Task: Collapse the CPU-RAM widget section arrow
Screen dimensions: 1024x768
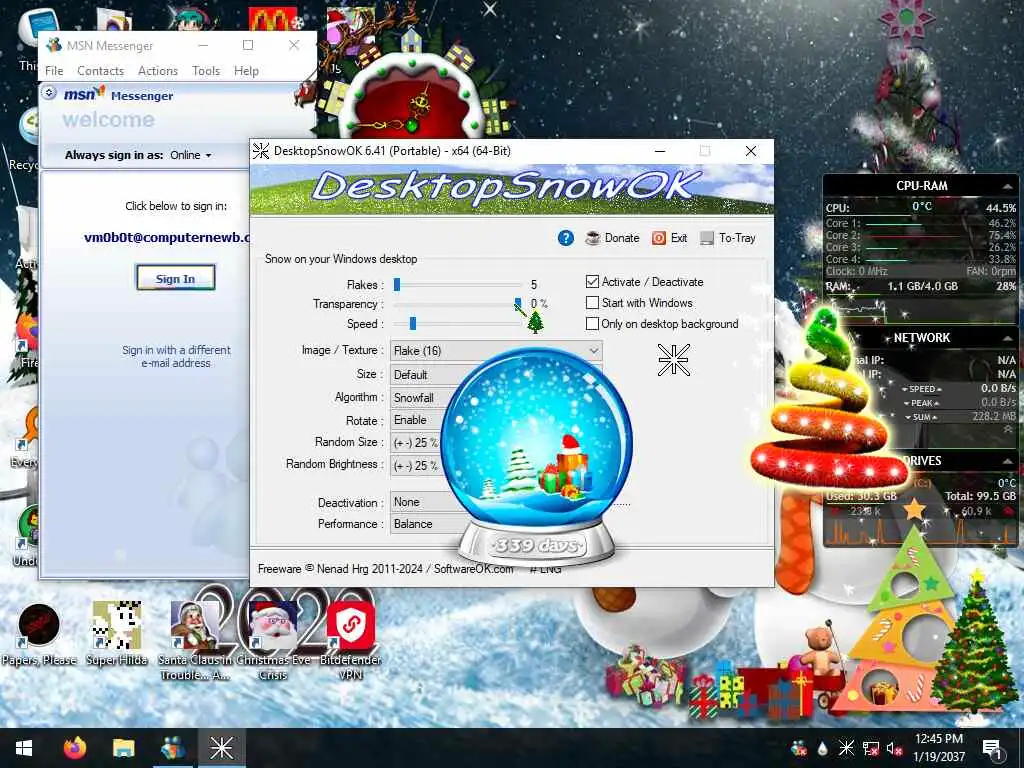Action: click(1006, 187)
